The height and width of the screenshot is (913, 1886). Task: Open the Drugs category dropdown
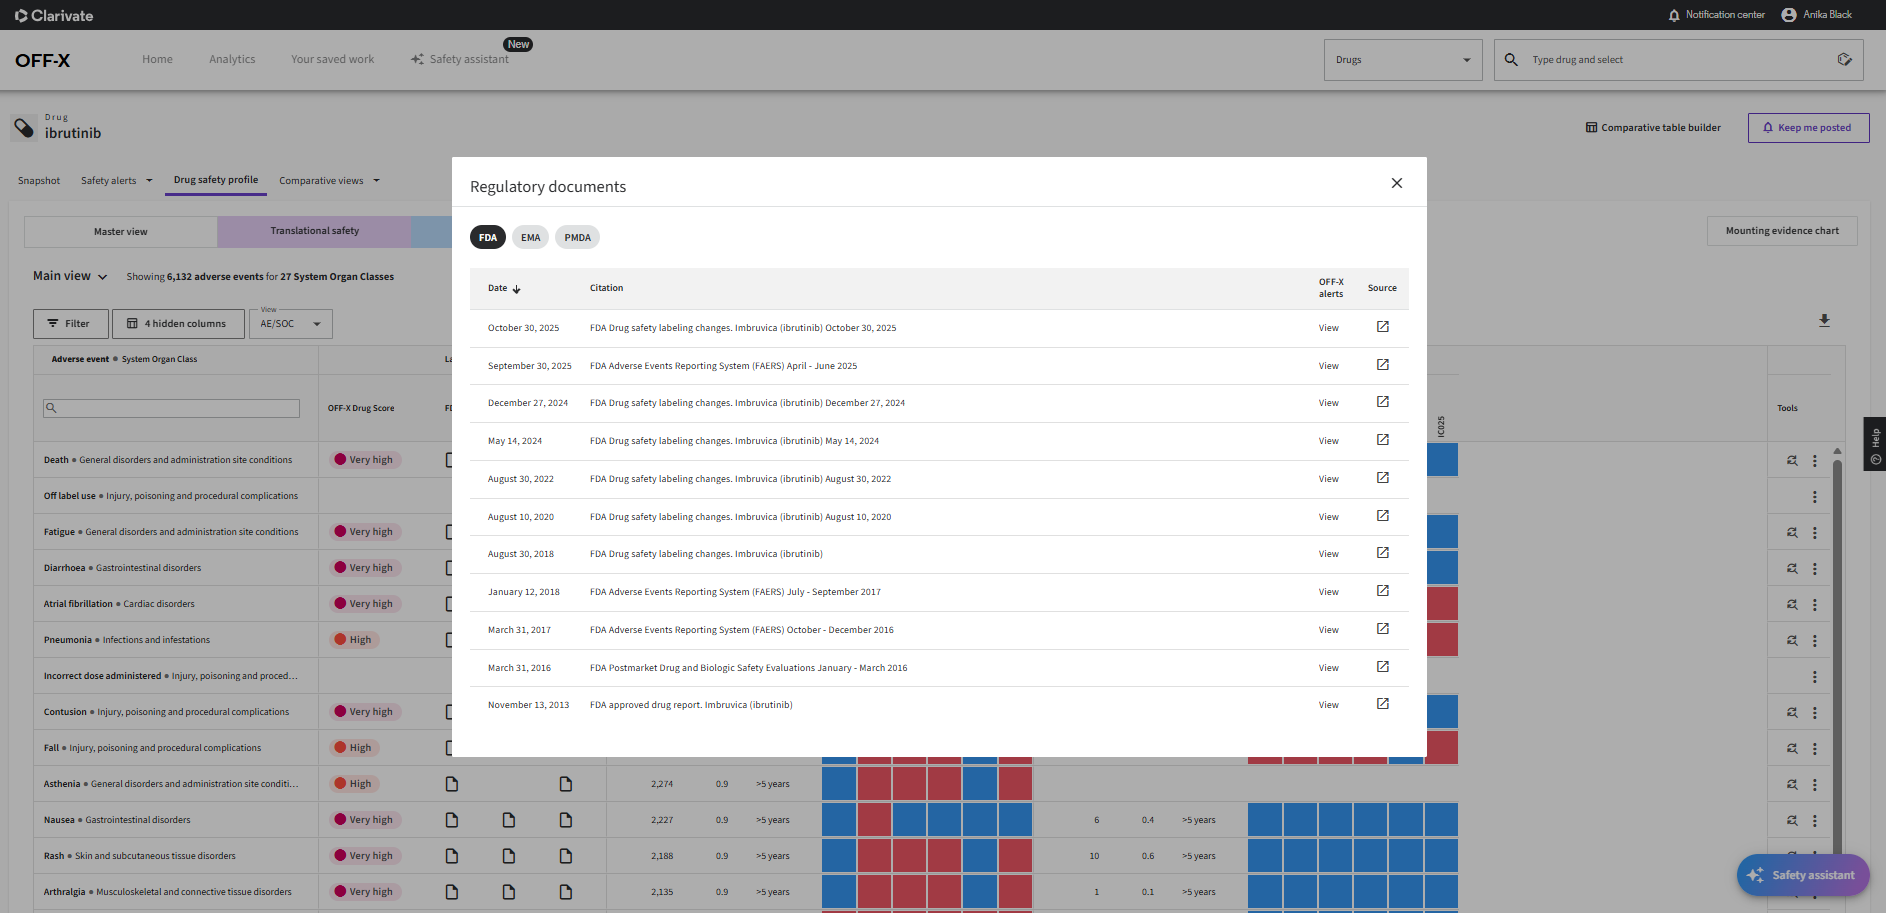tap(1403, 60)
